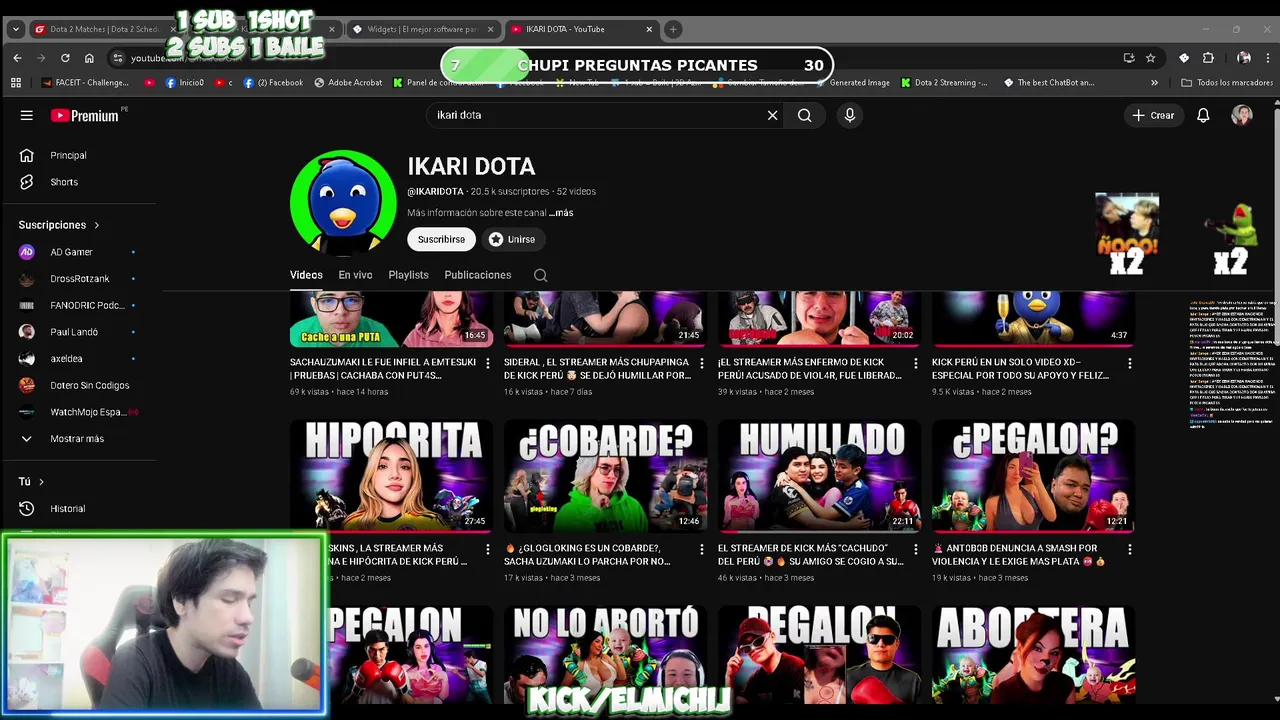
Task: Open the YouTube hamburger guide menu
Action: pyautogui.click(x=27, y=115)
